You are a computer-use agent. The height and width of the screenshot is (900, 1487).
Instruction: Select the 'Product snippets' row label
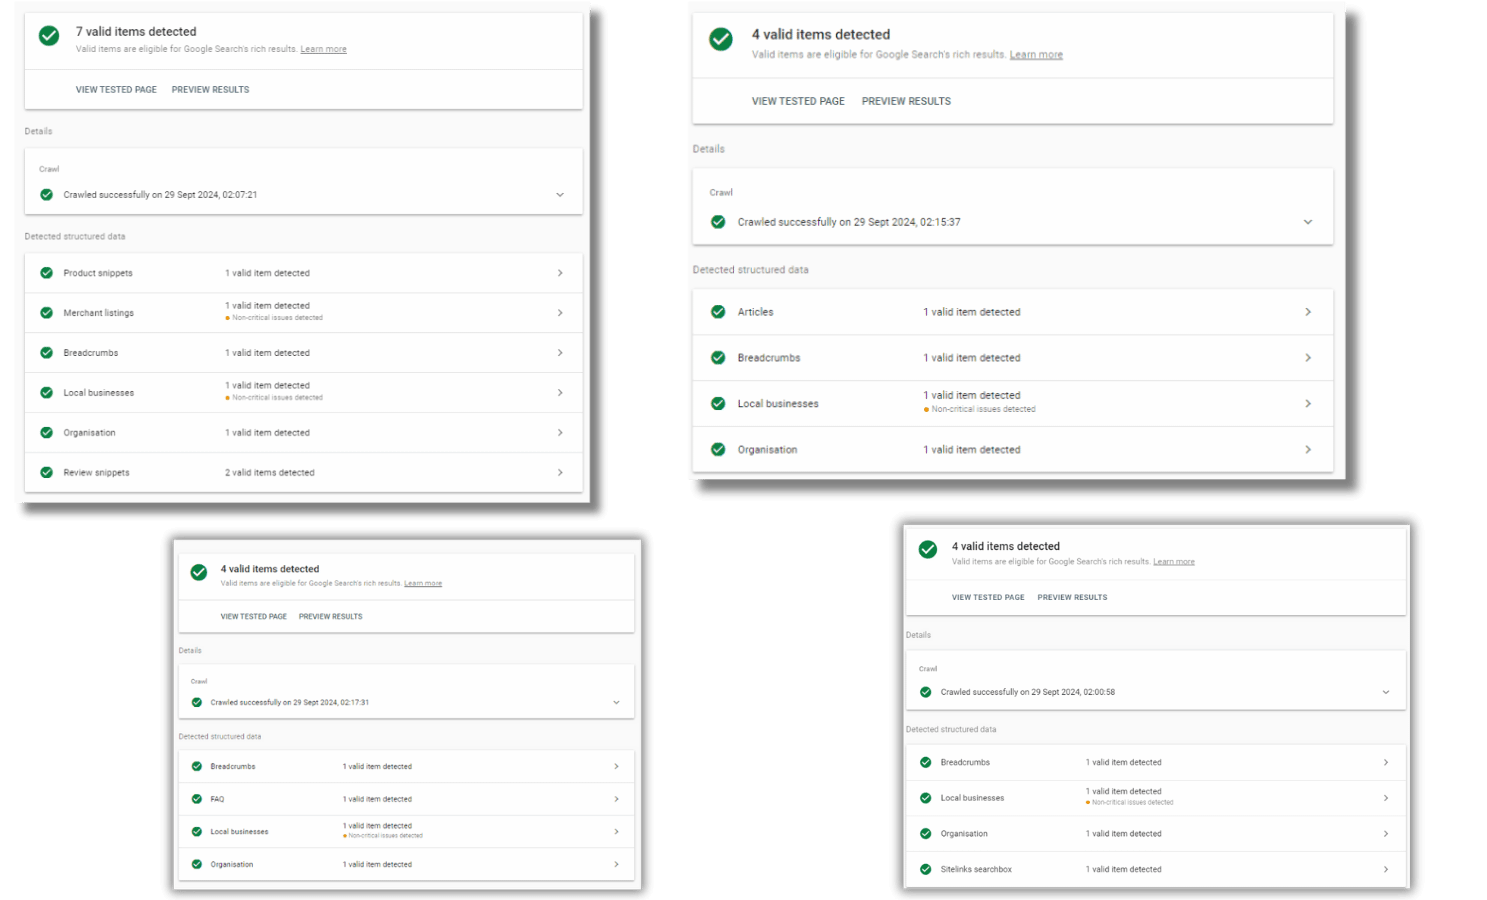[x=98, y=273]
